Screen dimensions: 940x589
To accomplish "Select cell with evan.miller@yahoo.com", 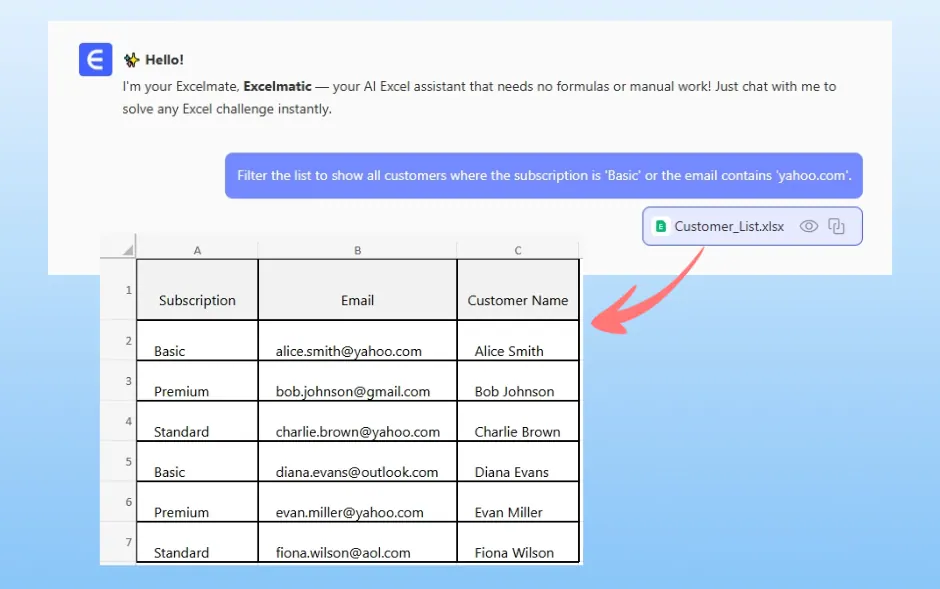I will [x=349, y=511].
